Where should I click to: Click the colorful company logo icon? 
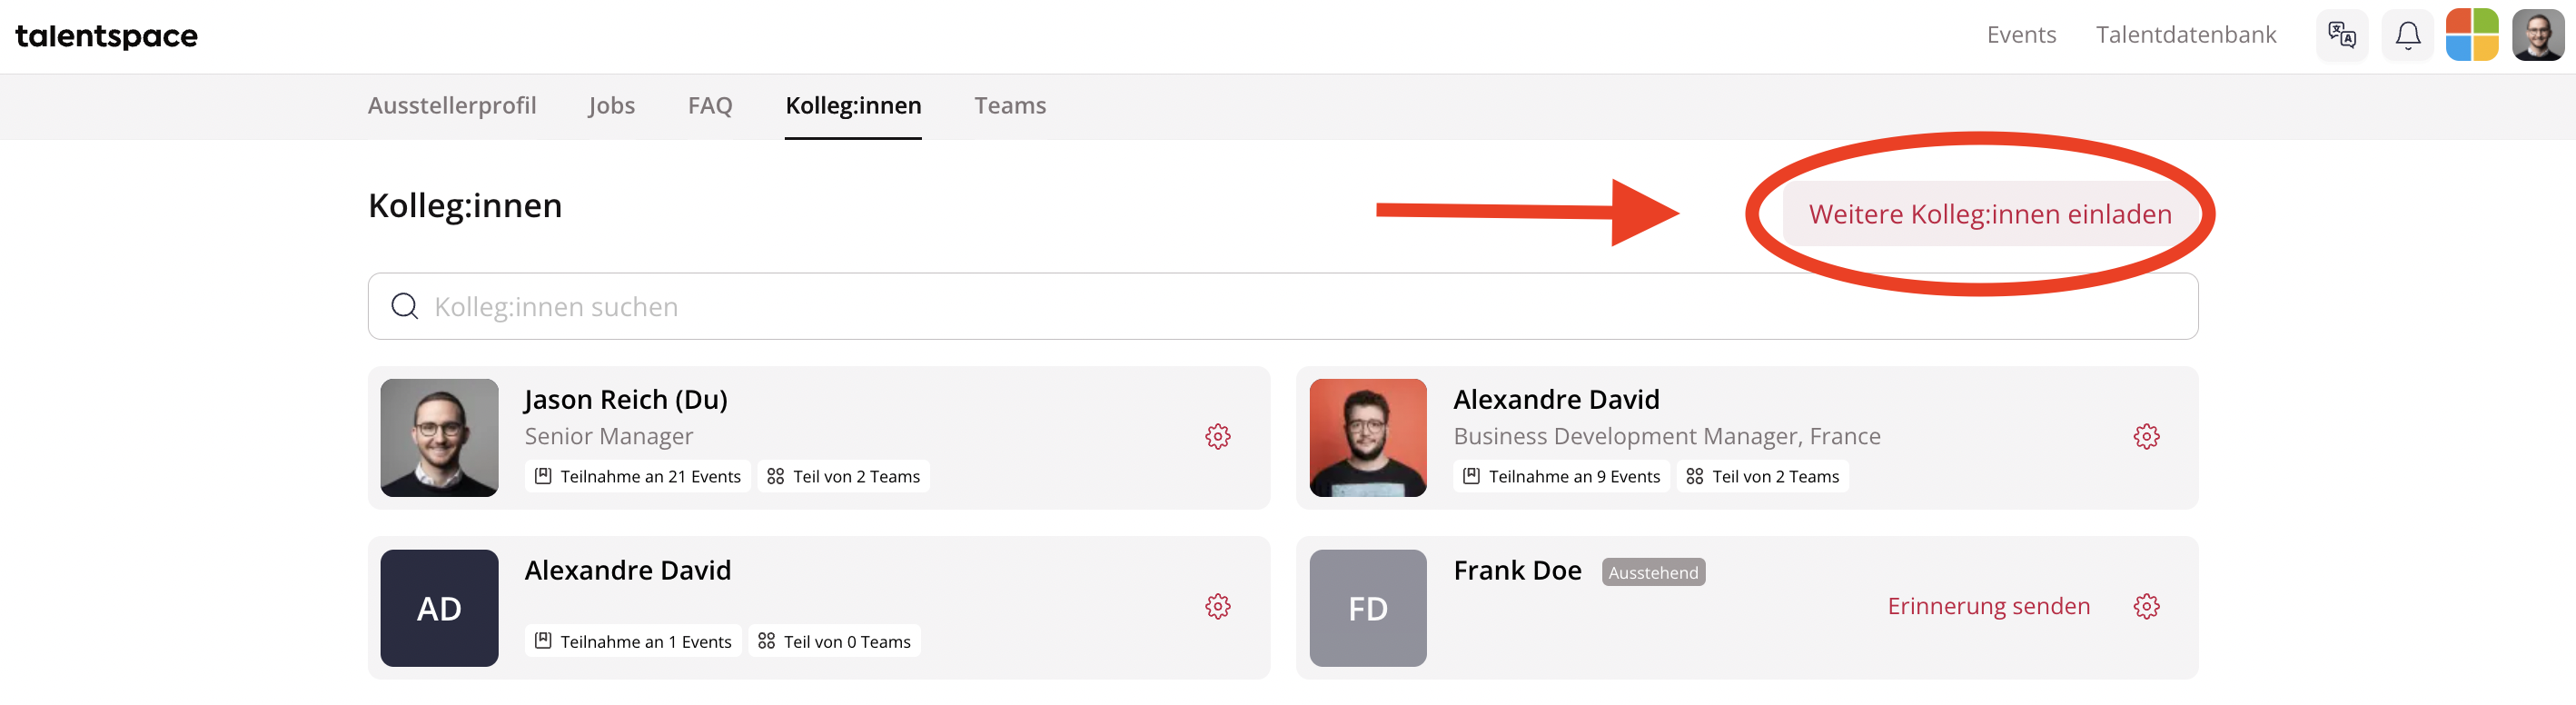(x=2471, y=35)
